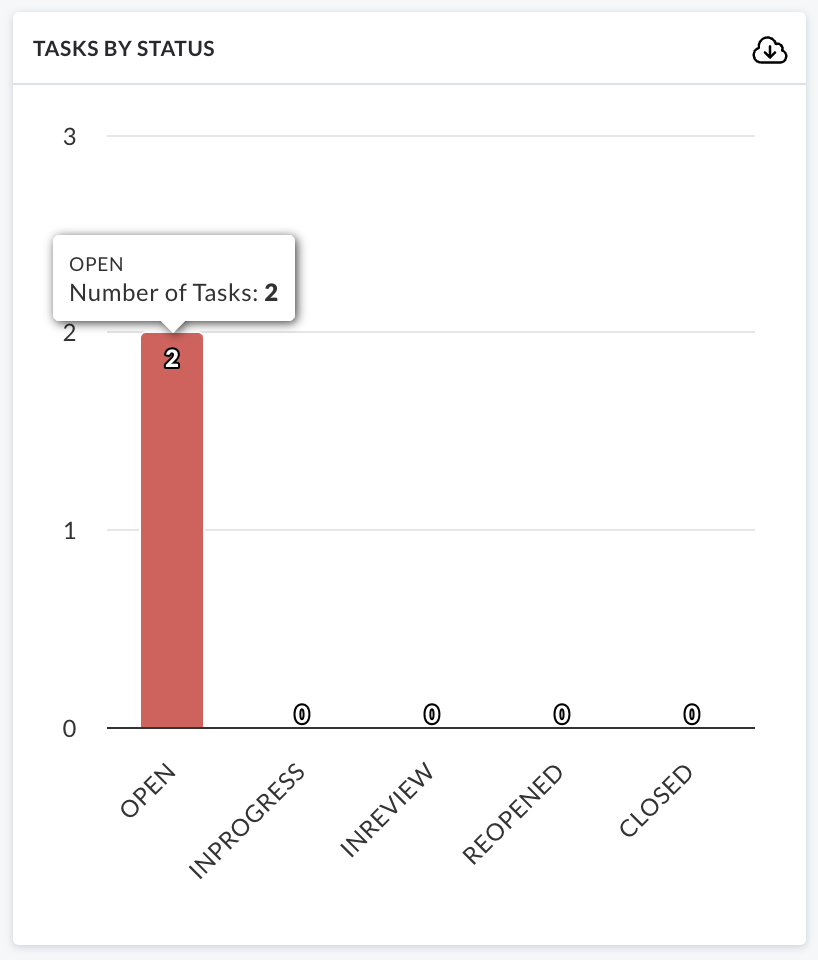Click the OPEN heading in the tooltip
The width and height of the screenshot is (818, 960).
tap(96, 264)
